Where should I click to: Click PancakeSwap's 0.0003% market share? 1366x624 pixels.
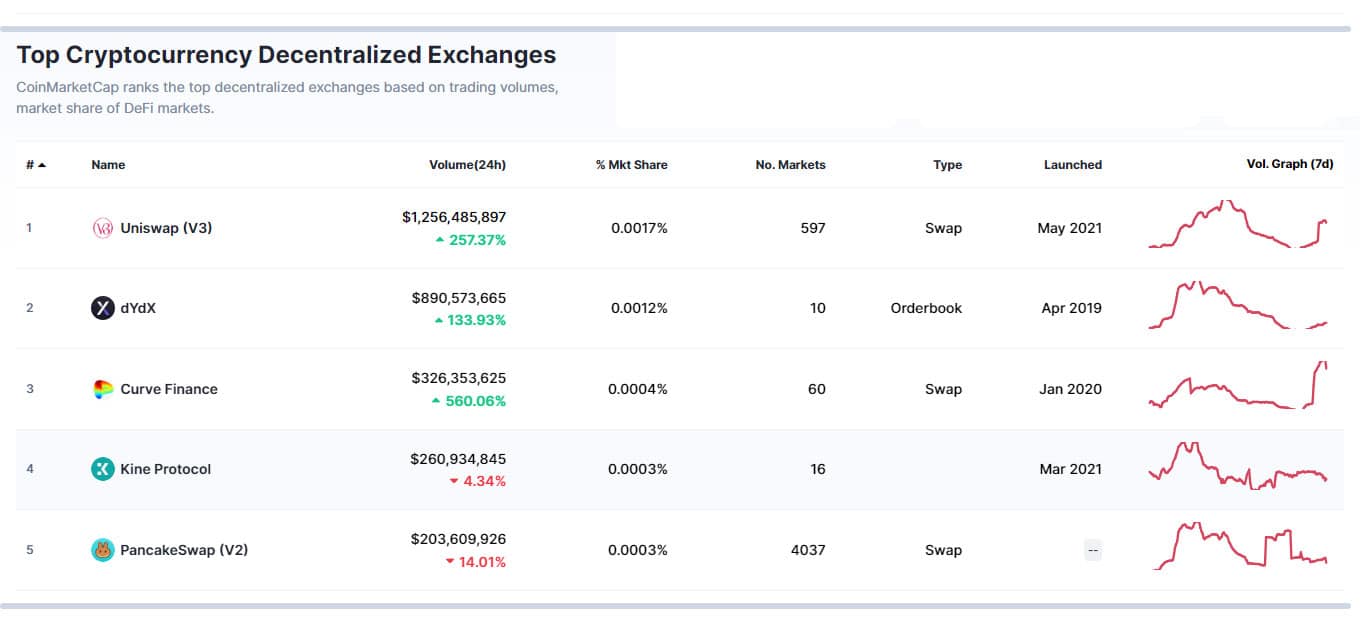[638, 550]
